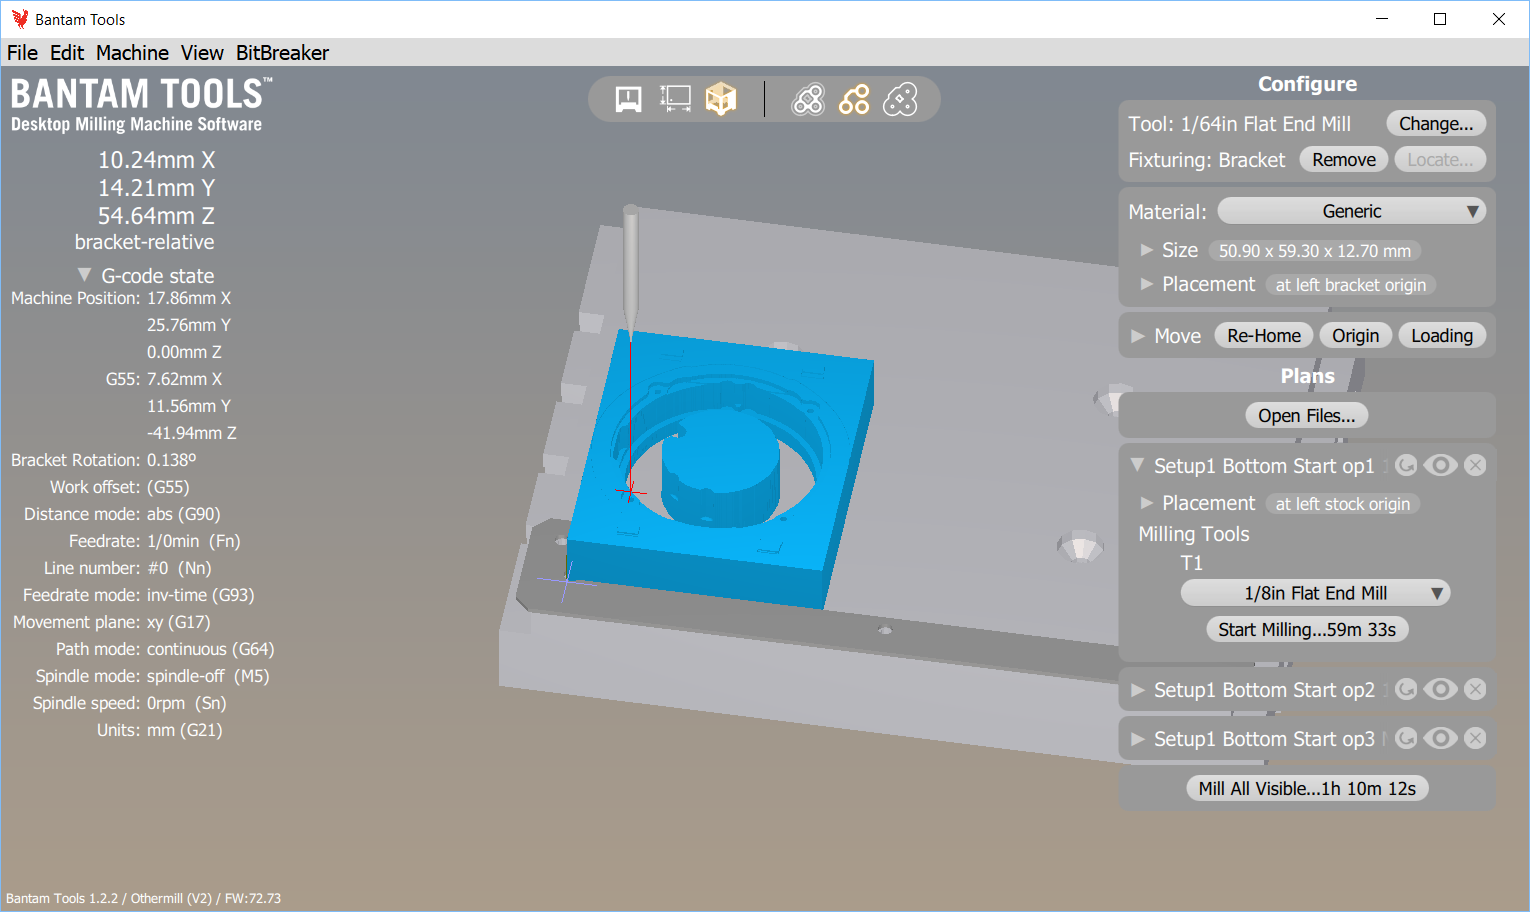This screenshot has width=1530, height=912.
Task: Open the stock size setup view icon
Action: (675, 98)
